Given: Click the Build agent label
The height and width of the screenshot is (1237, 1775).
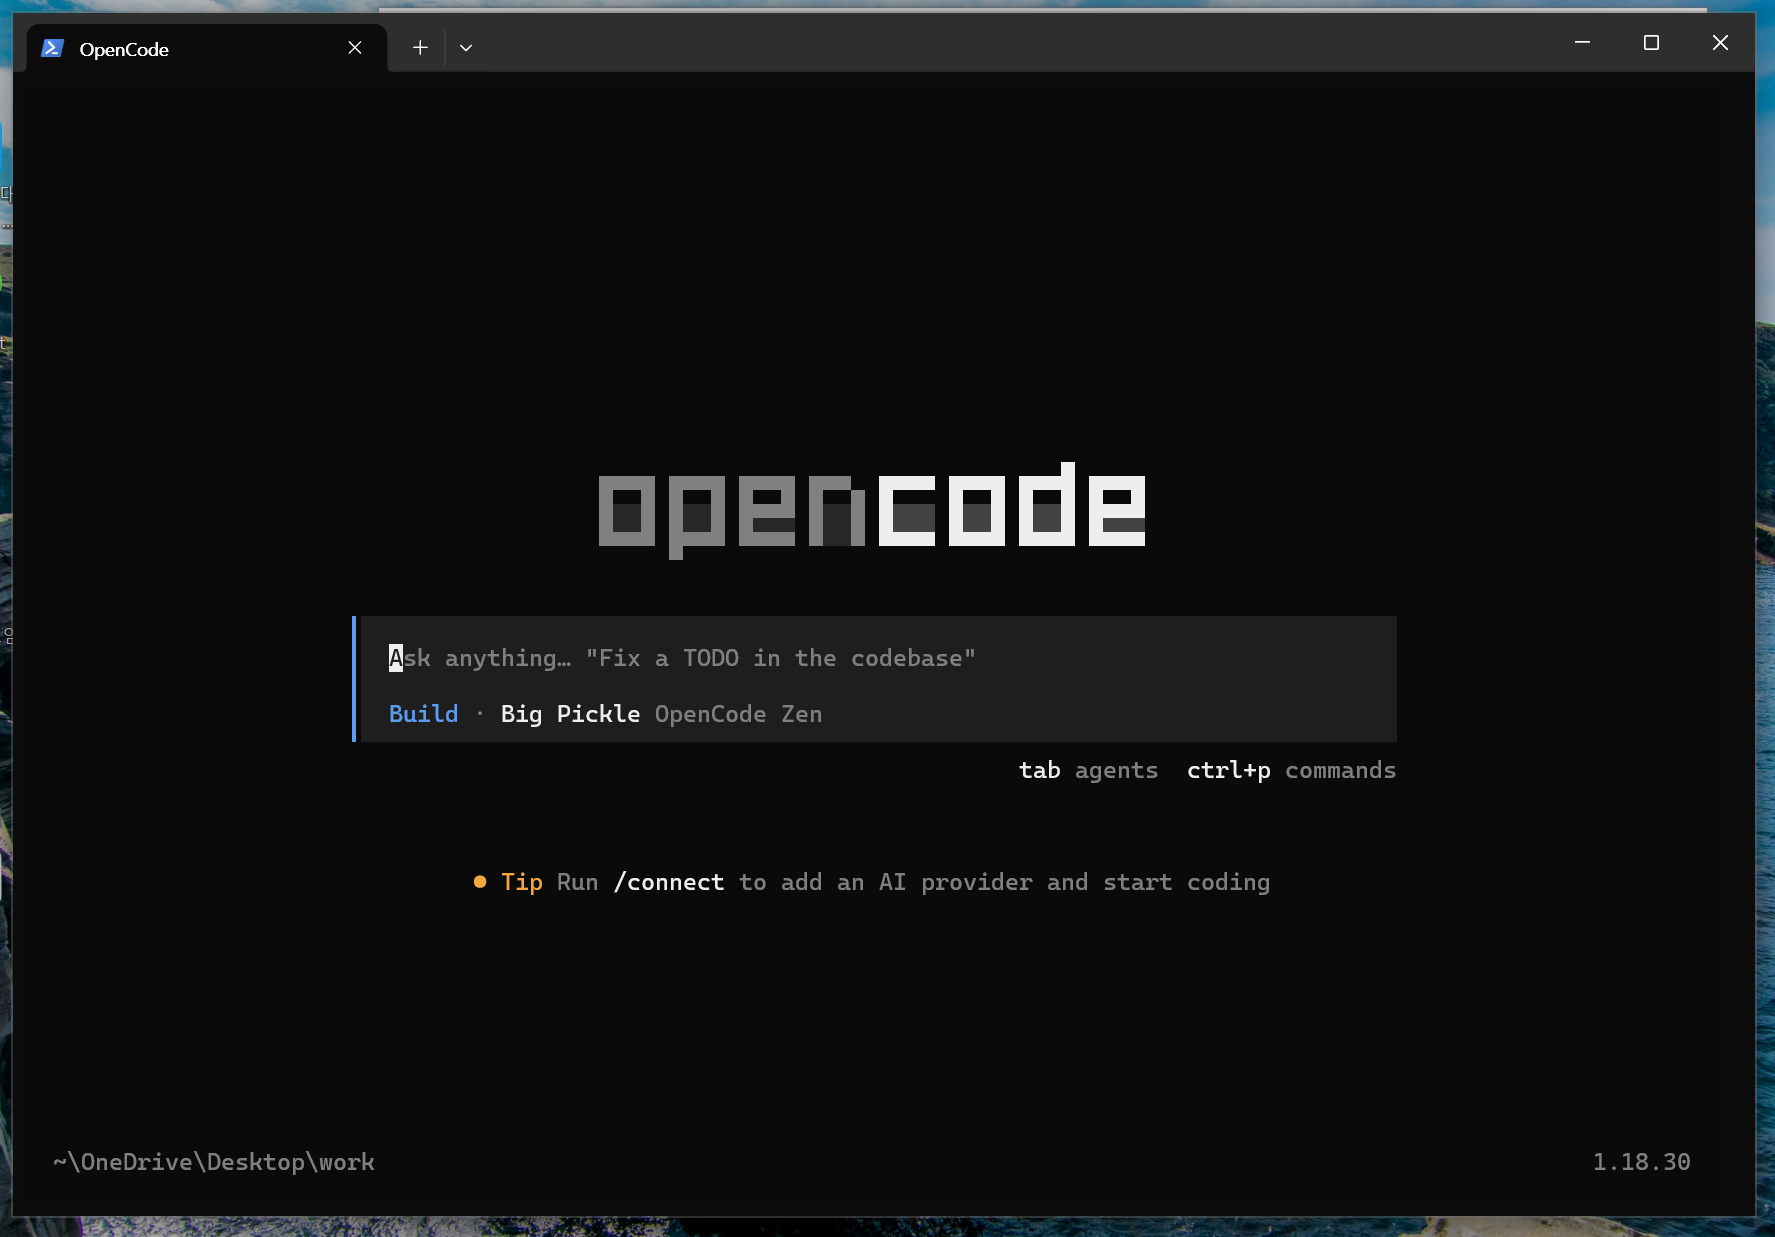Looking at the screenshot, I should pos(424,714).
